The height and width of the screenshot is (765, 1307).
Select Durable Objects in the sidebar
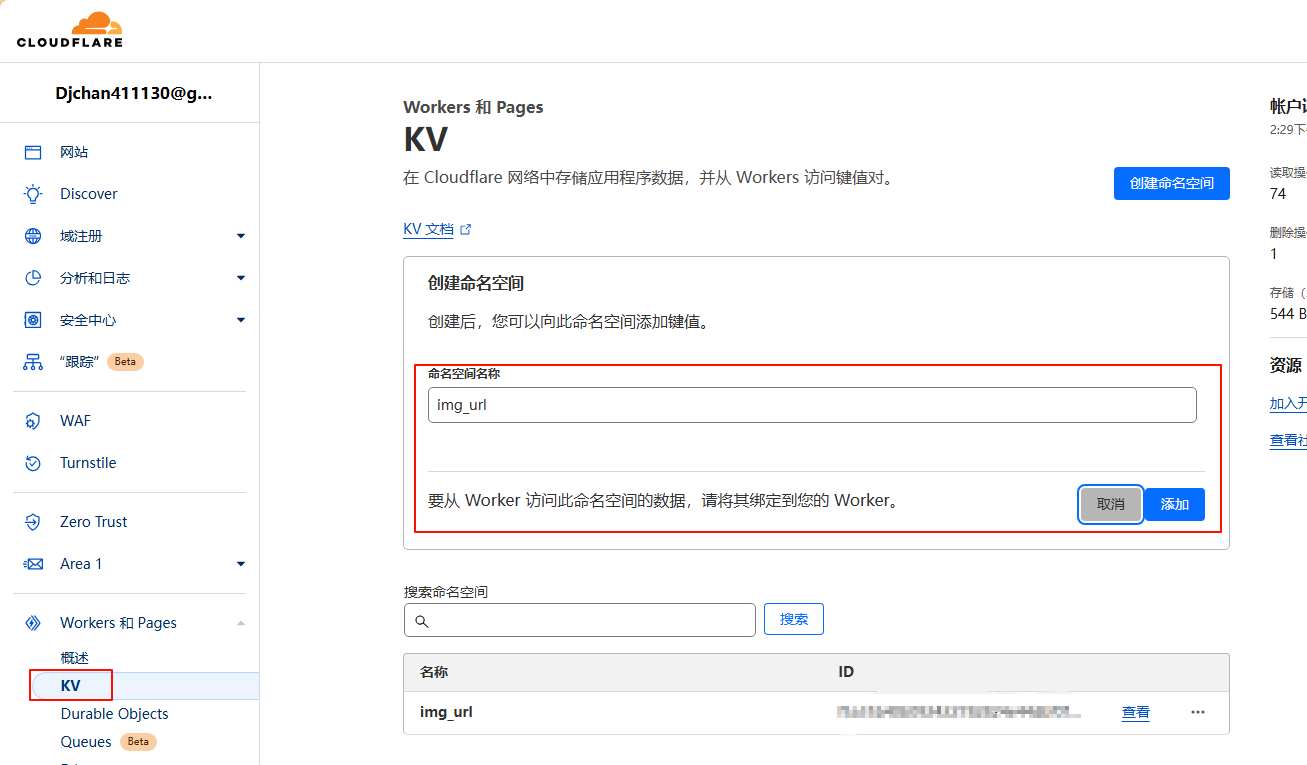tap(114, 714)
